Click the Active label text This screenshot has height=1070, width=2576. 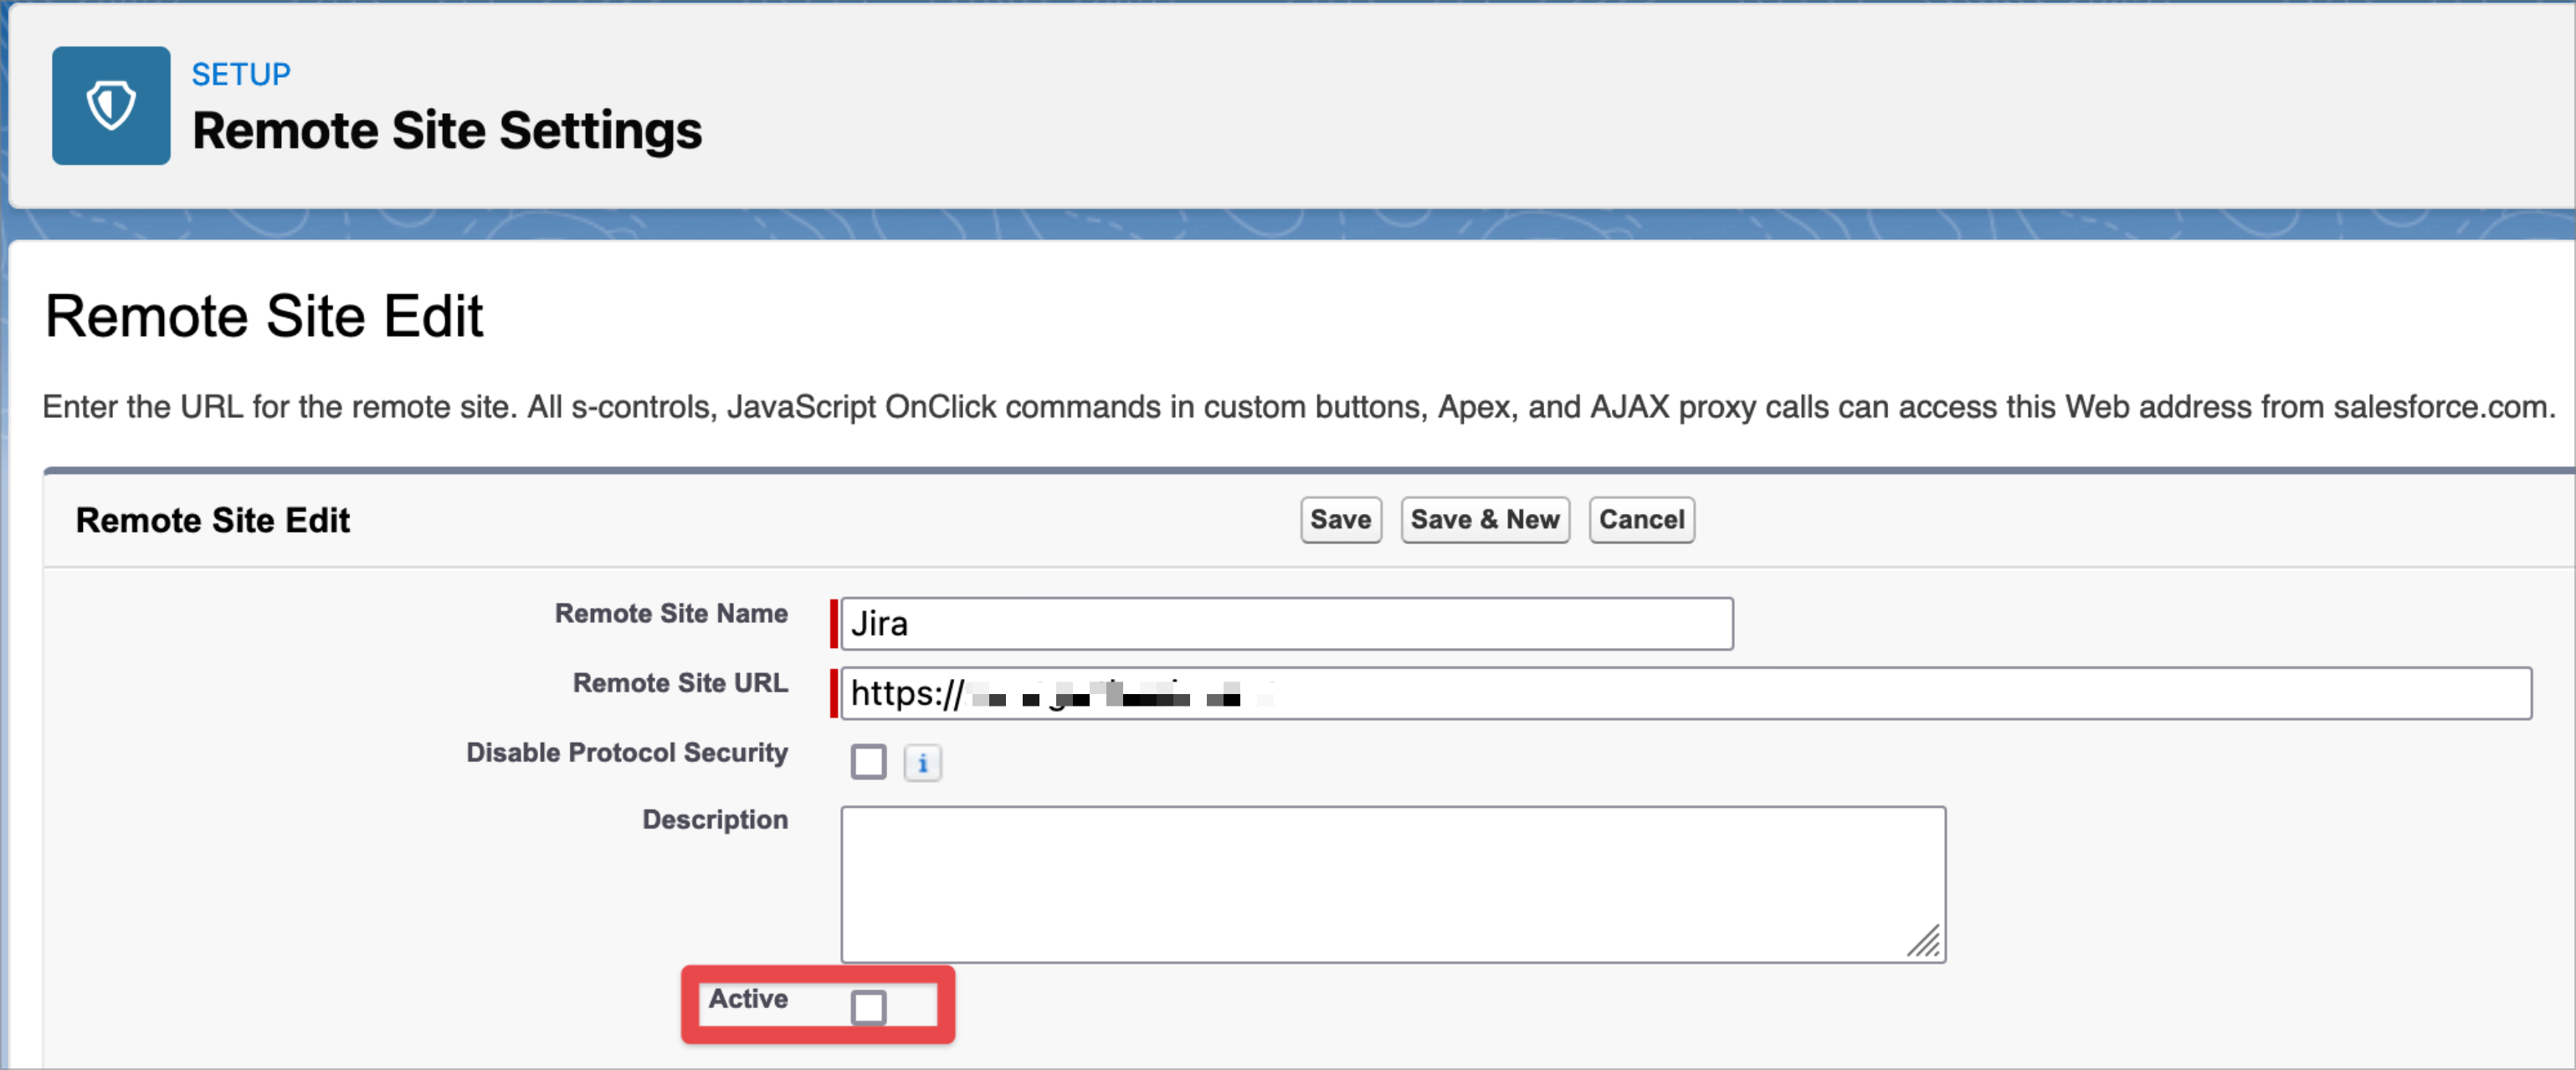[x=747, y=998]
